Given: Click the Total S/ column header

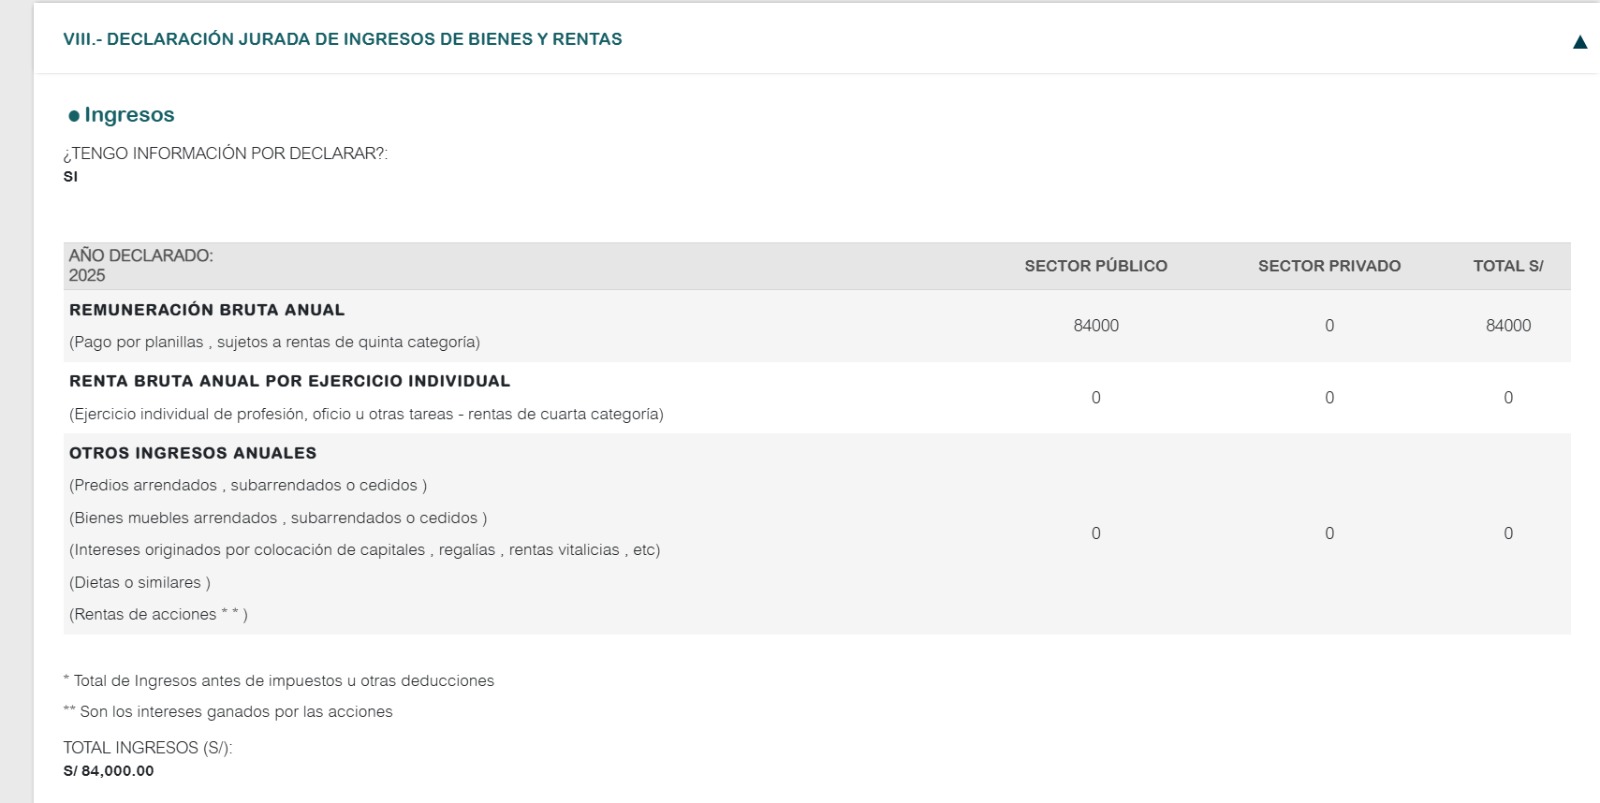Looking at the screenshot, I should click(x=1508, y=266).
